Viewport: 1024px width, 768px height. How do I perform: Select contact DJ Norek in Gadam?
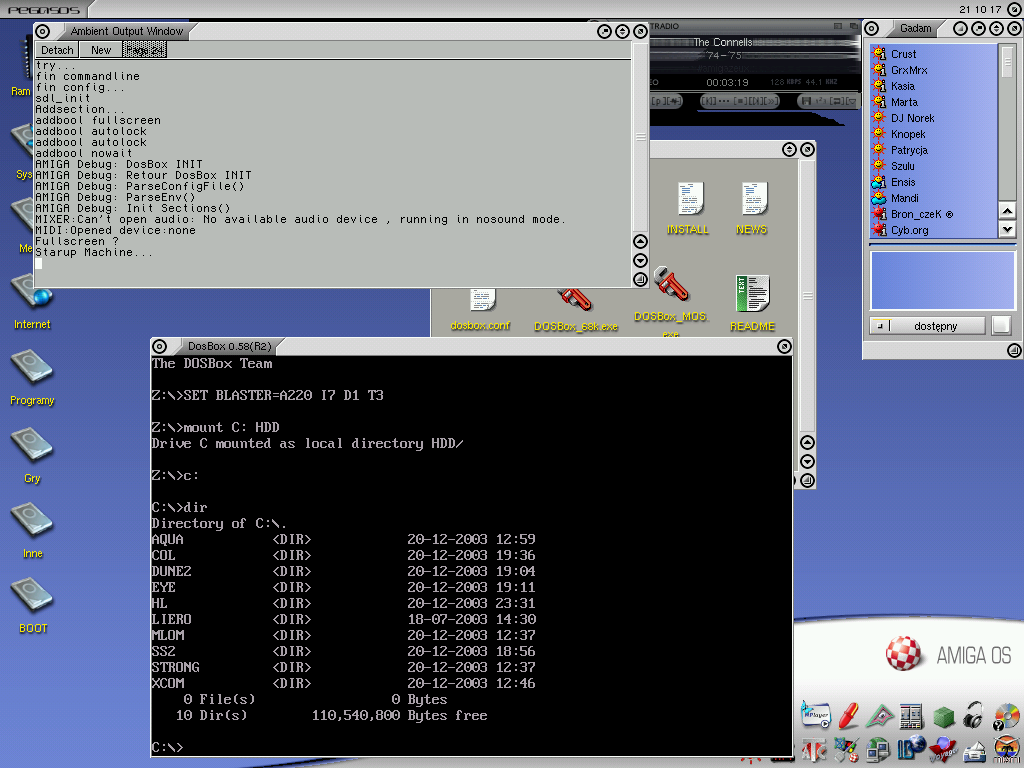coord(934,118)
